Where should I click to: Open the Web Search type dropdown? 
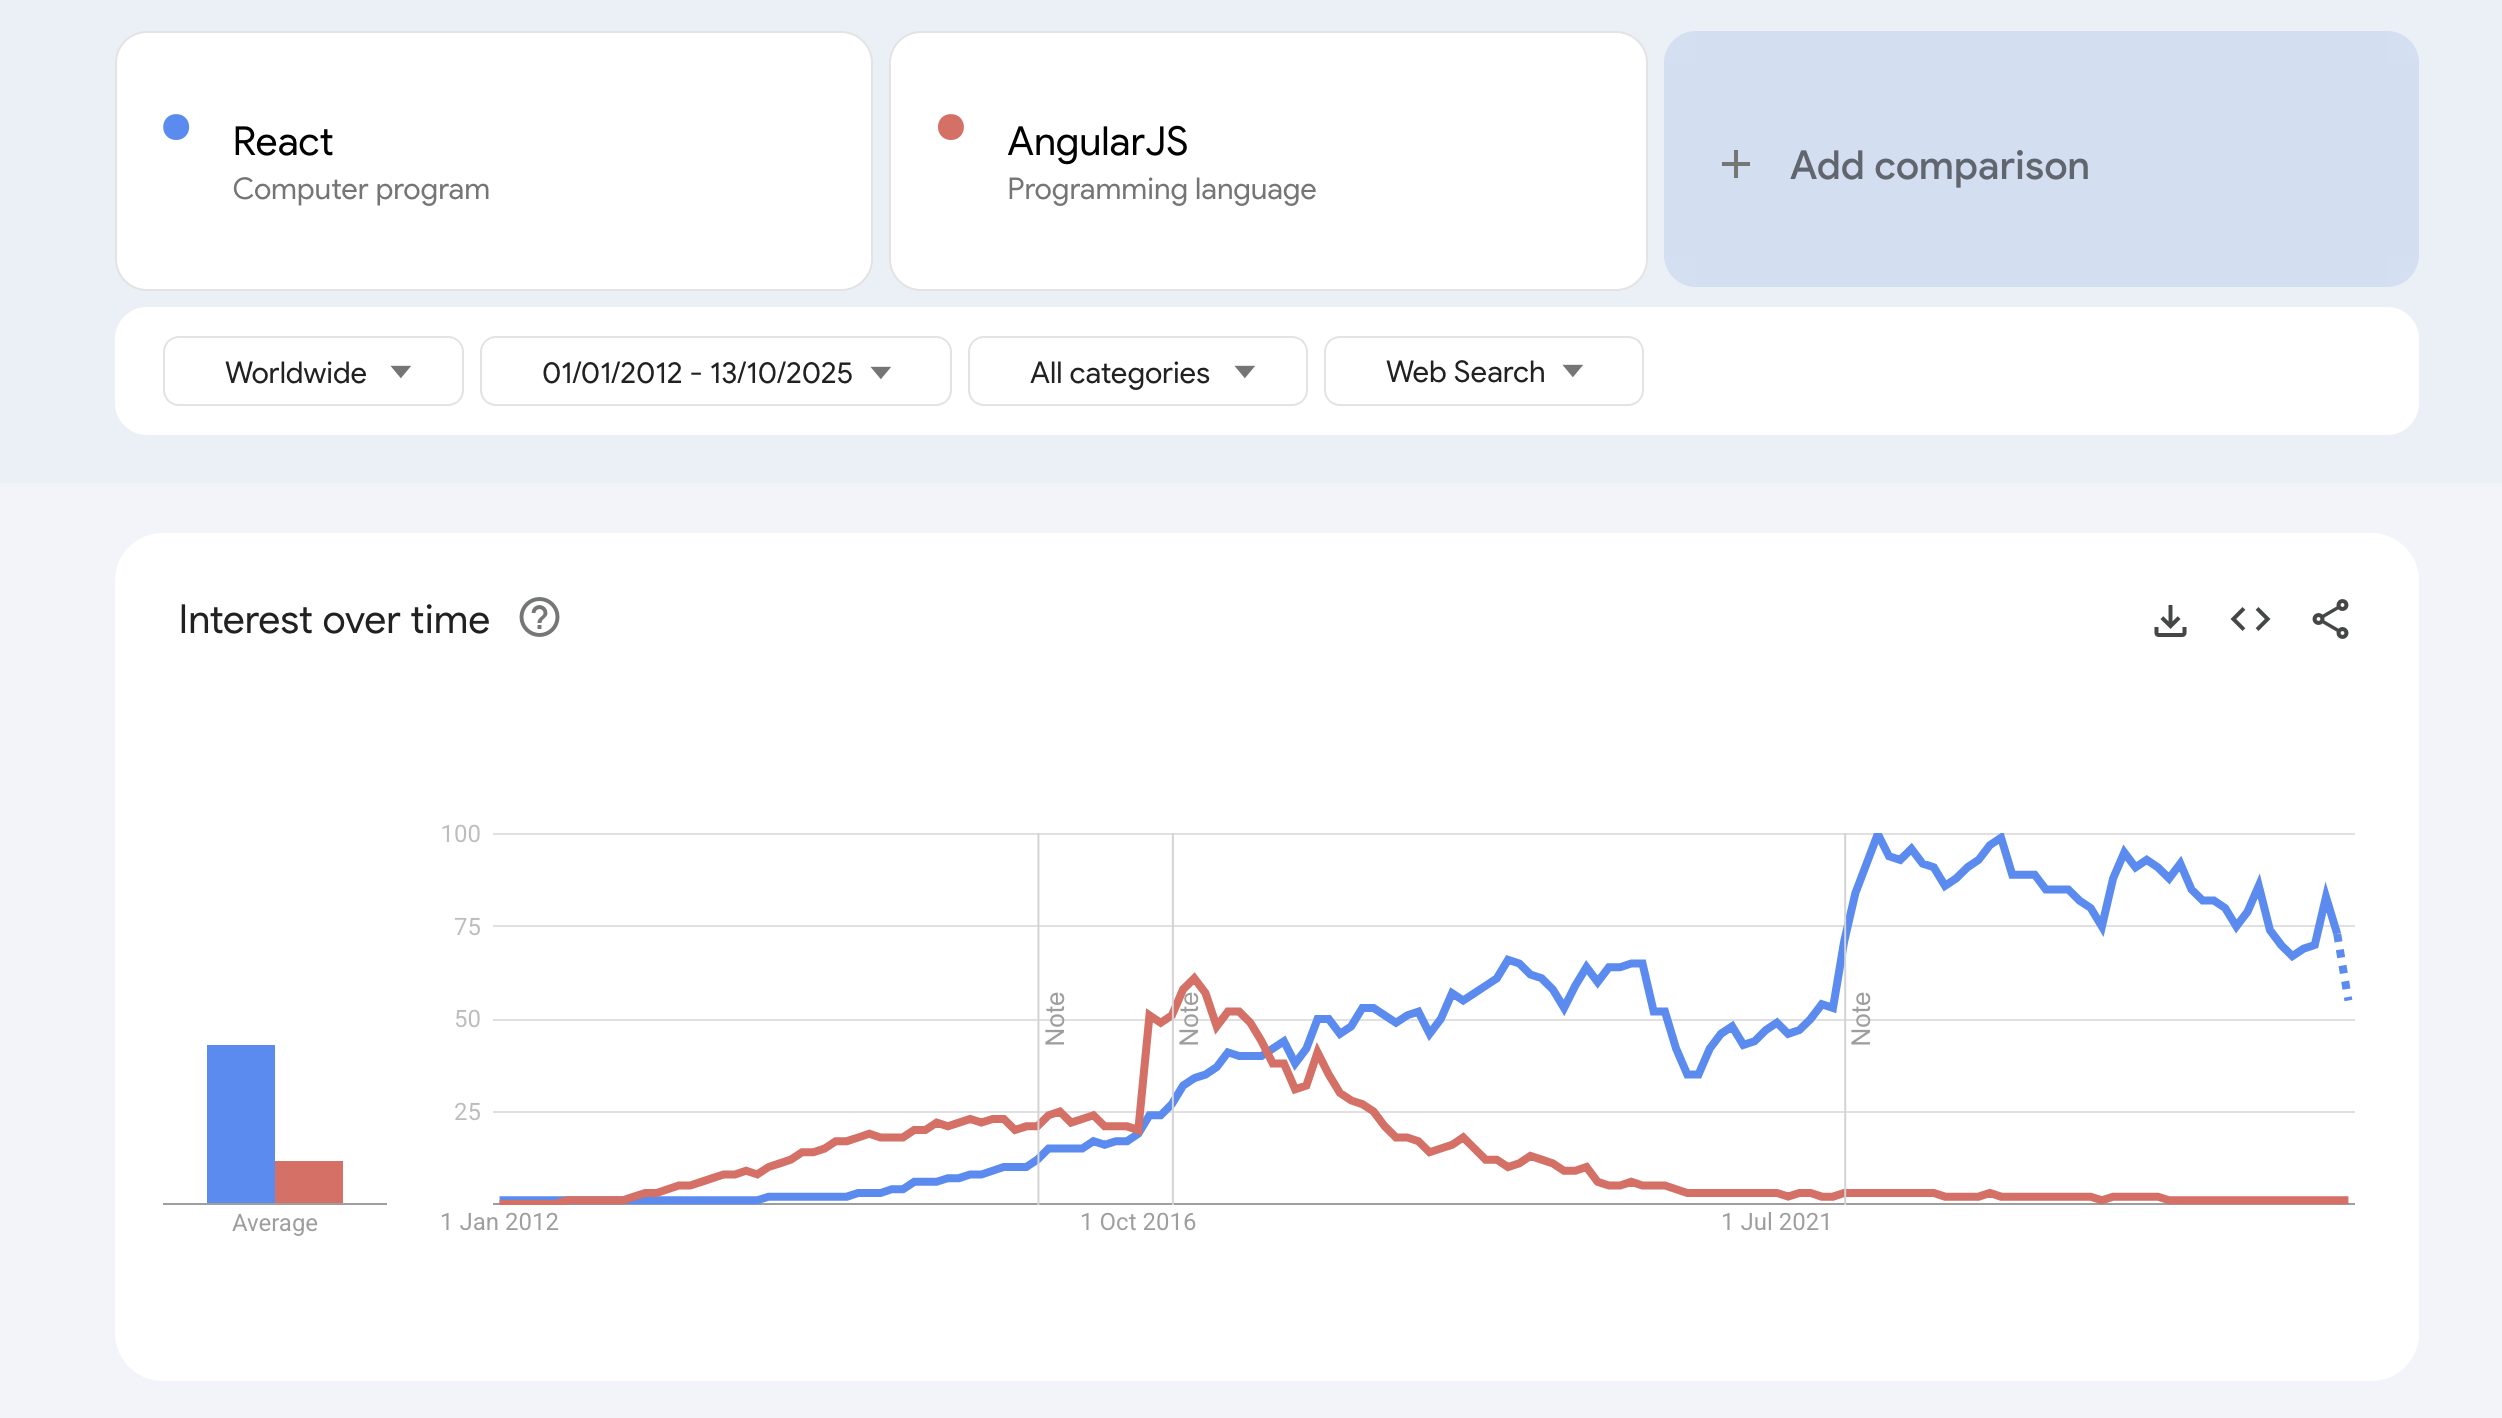(1483, 372)
